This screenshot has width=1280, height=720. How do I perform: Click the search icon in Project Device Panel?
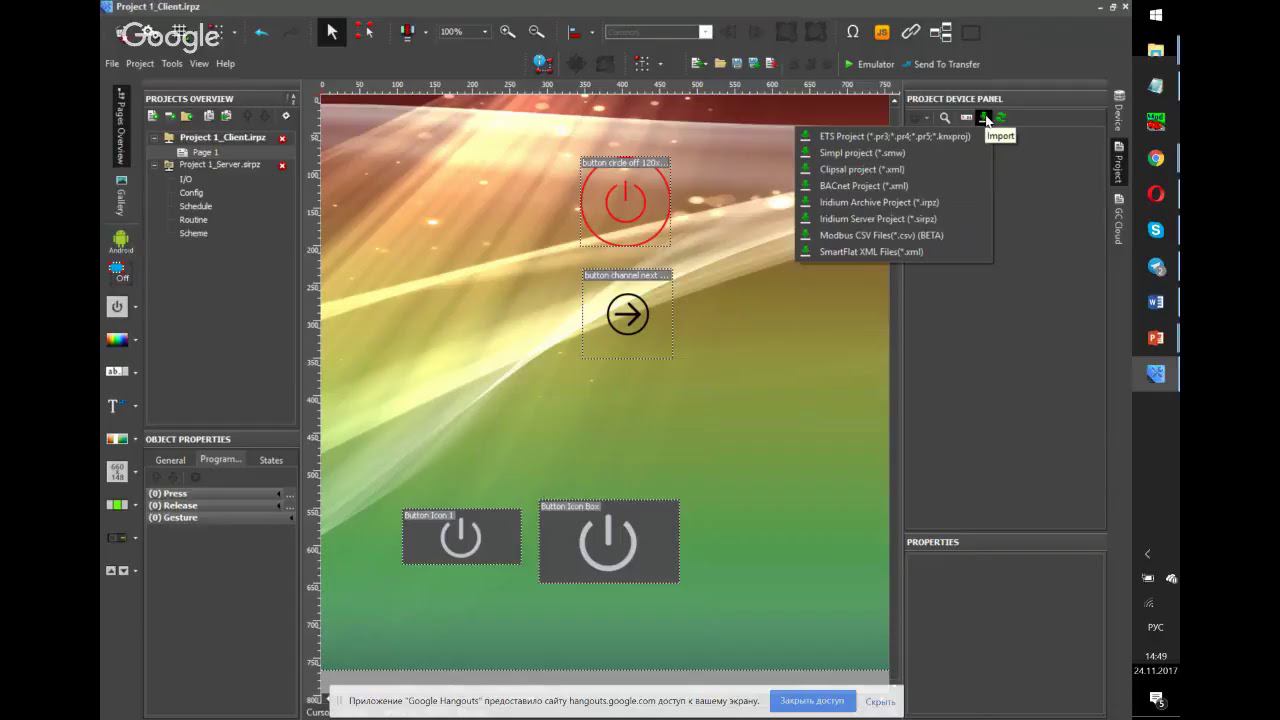[x=945, y=118]
